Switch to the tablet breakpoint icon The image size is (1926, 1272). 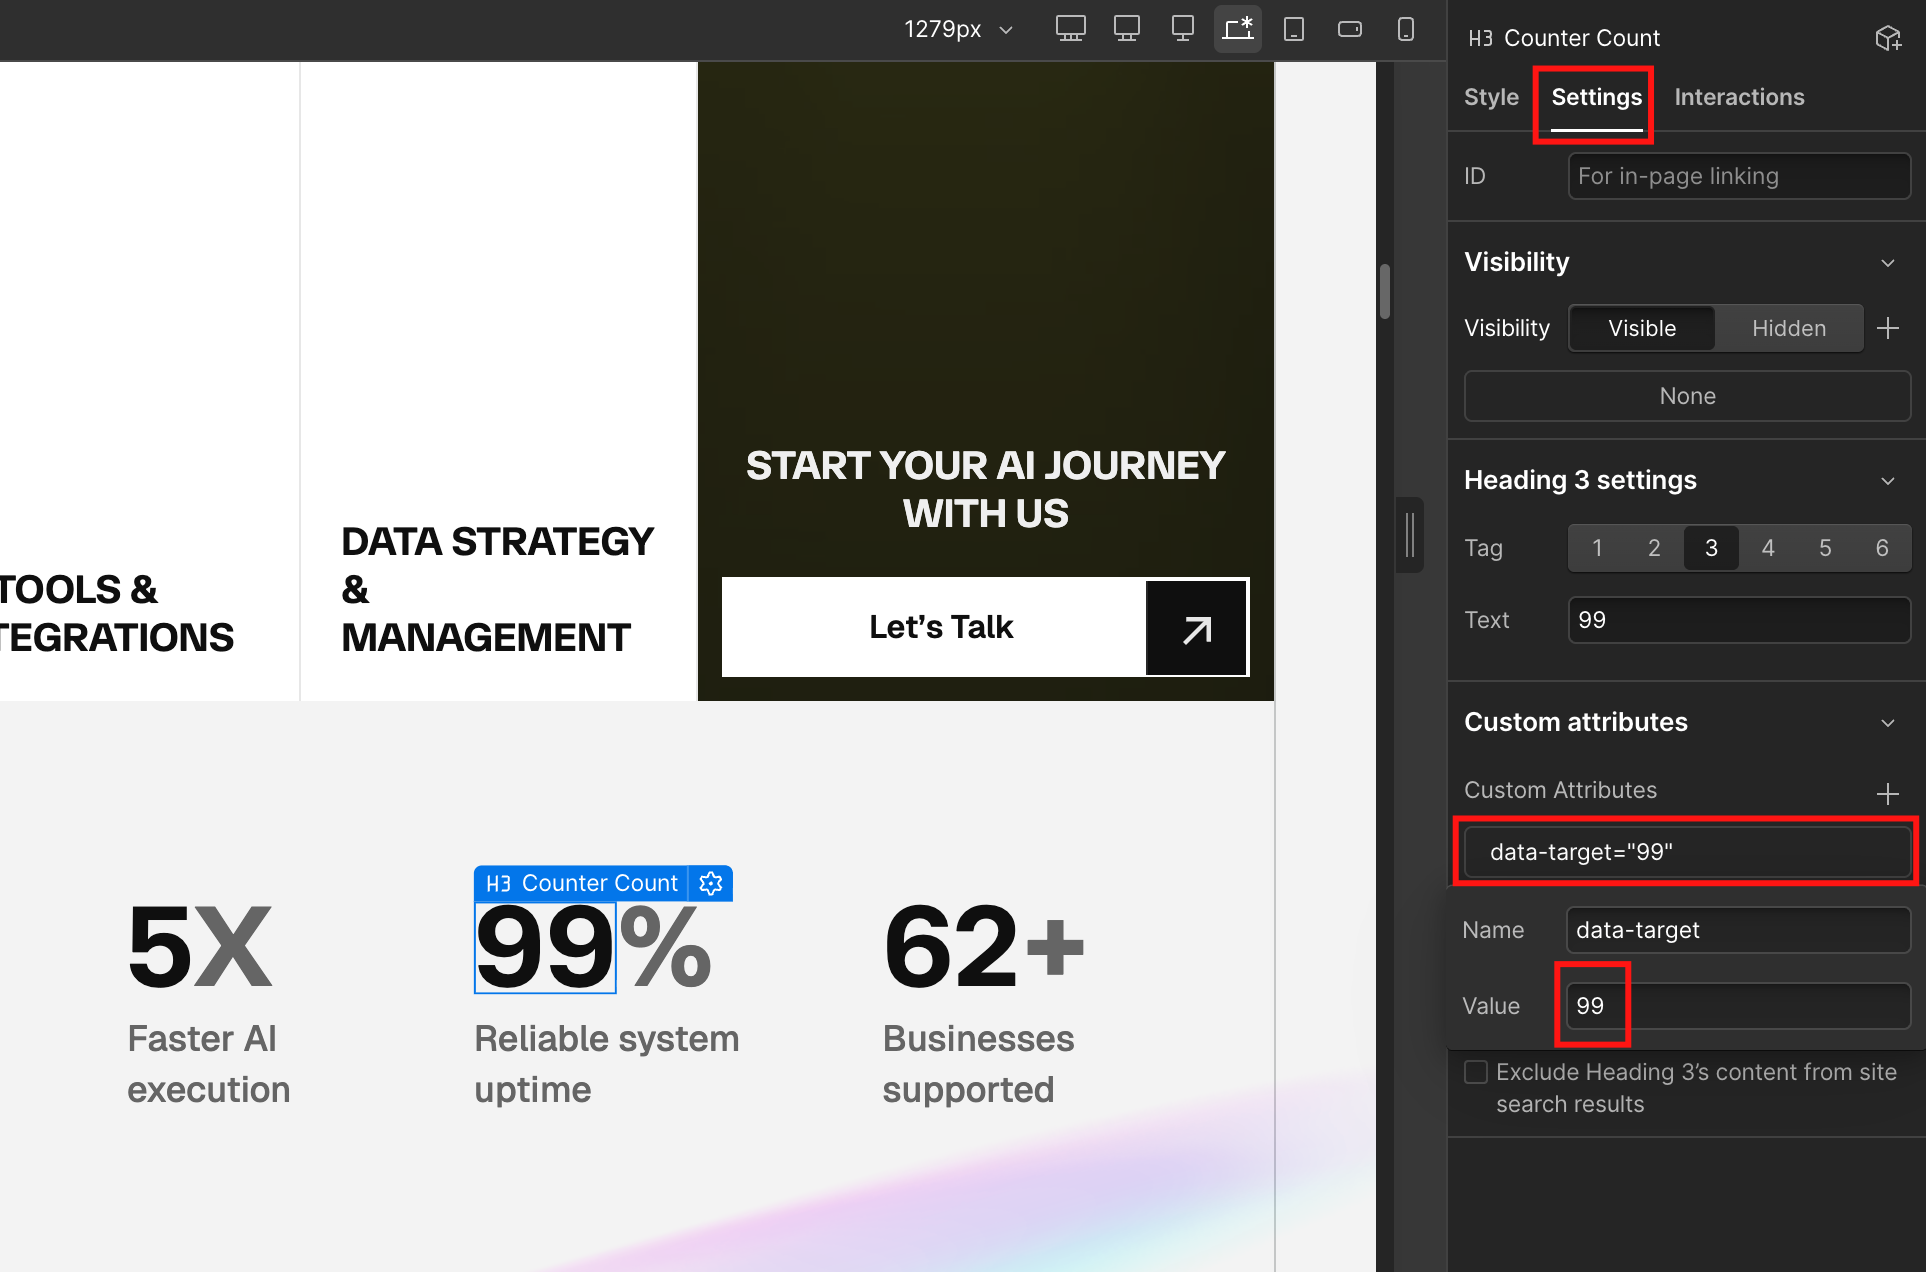[1294, 29]
